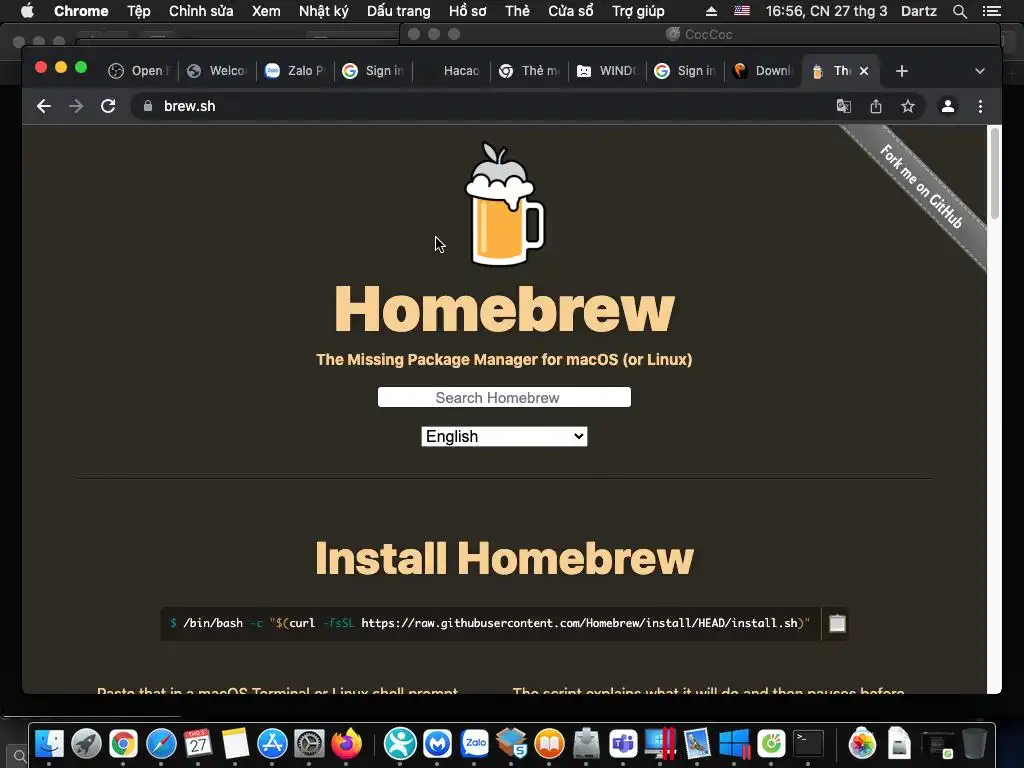The image size is (1024, 768).
Task: Switch to the Hacao tab
Action: (x=452, y=71)
